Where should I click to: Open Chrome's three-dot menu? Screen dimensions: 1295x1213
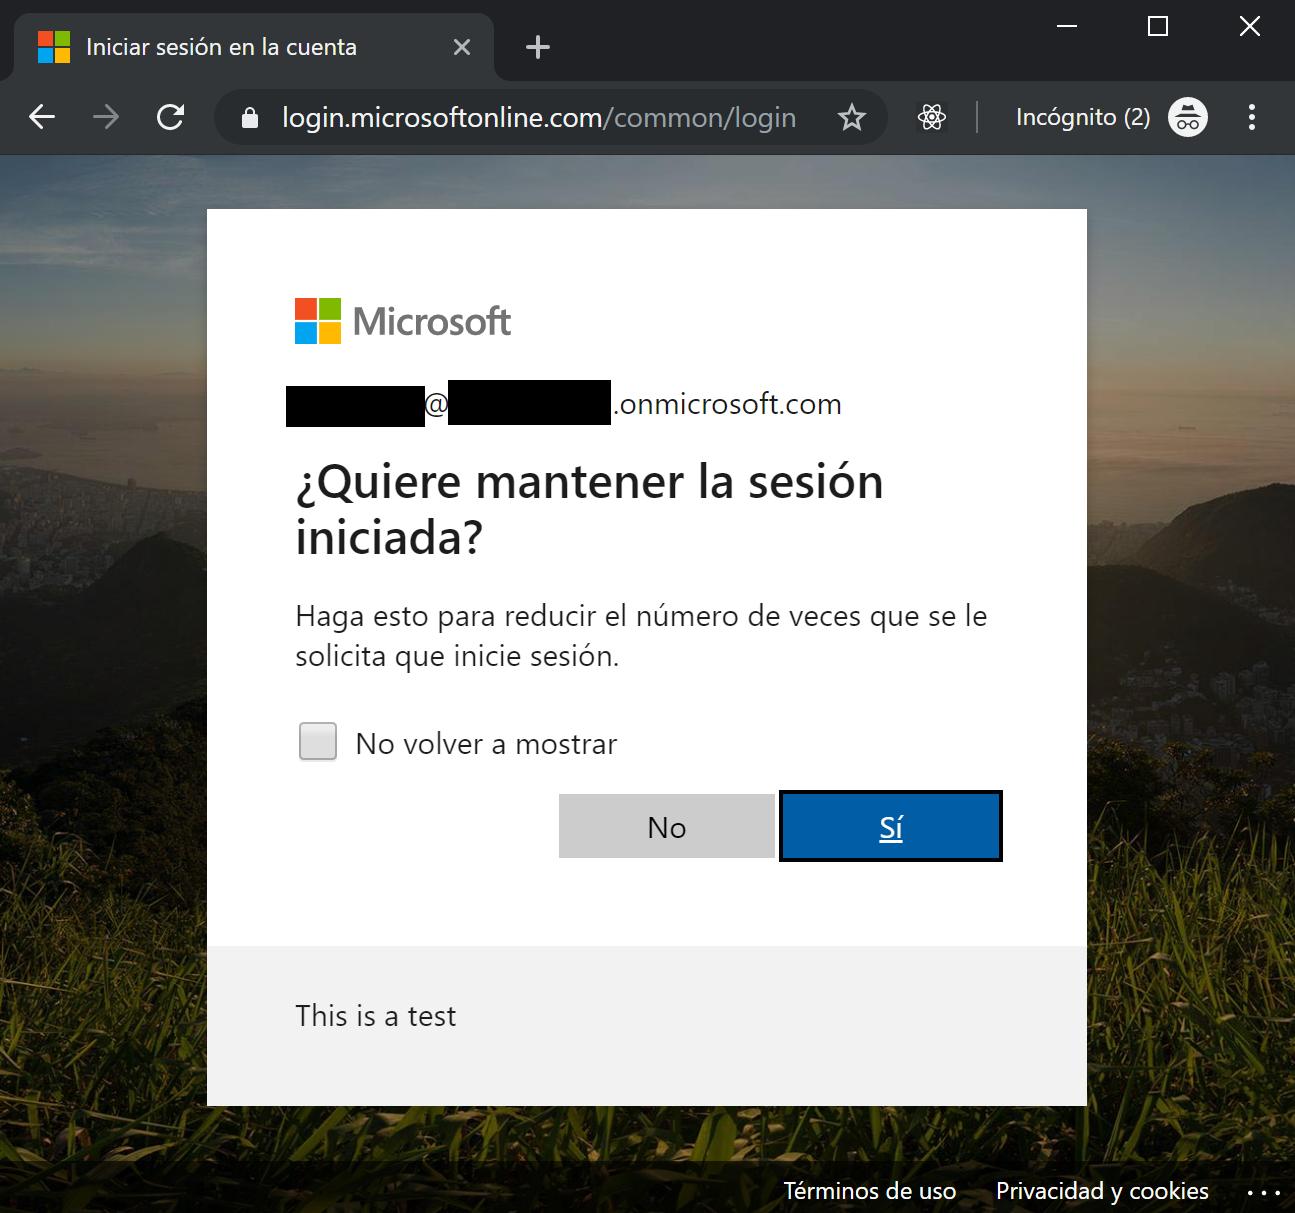point(1251,118)
